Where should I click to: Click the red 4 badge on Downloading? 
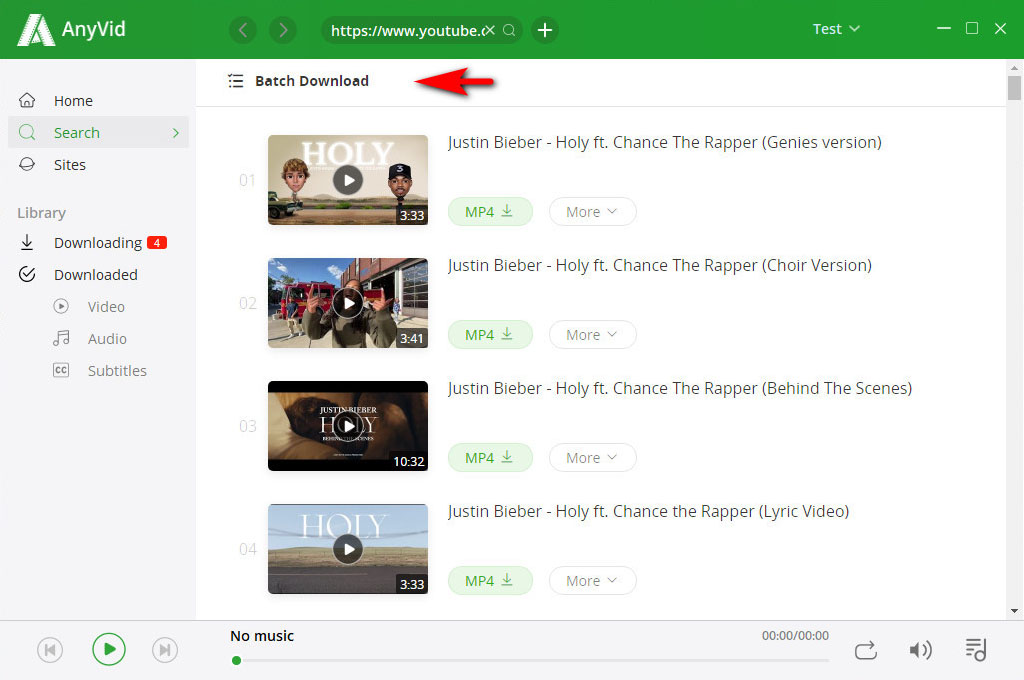click(x=157, y=242)
